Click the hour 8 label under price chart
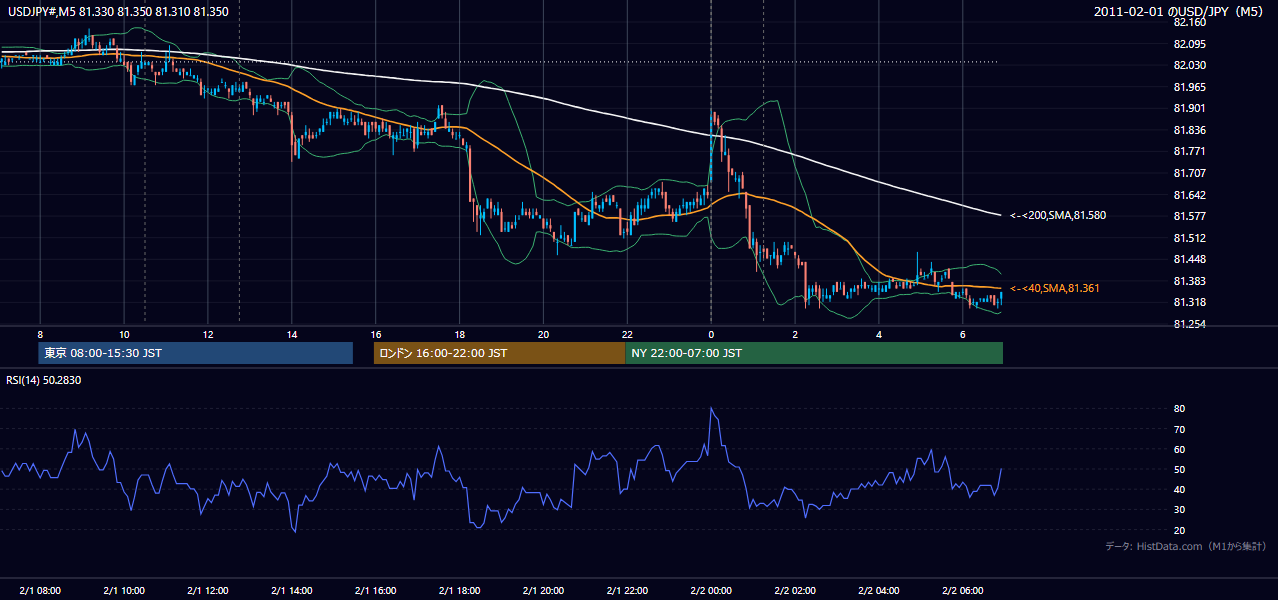The width and height of the screenshot is (1278, 600). tap(40, 334)
